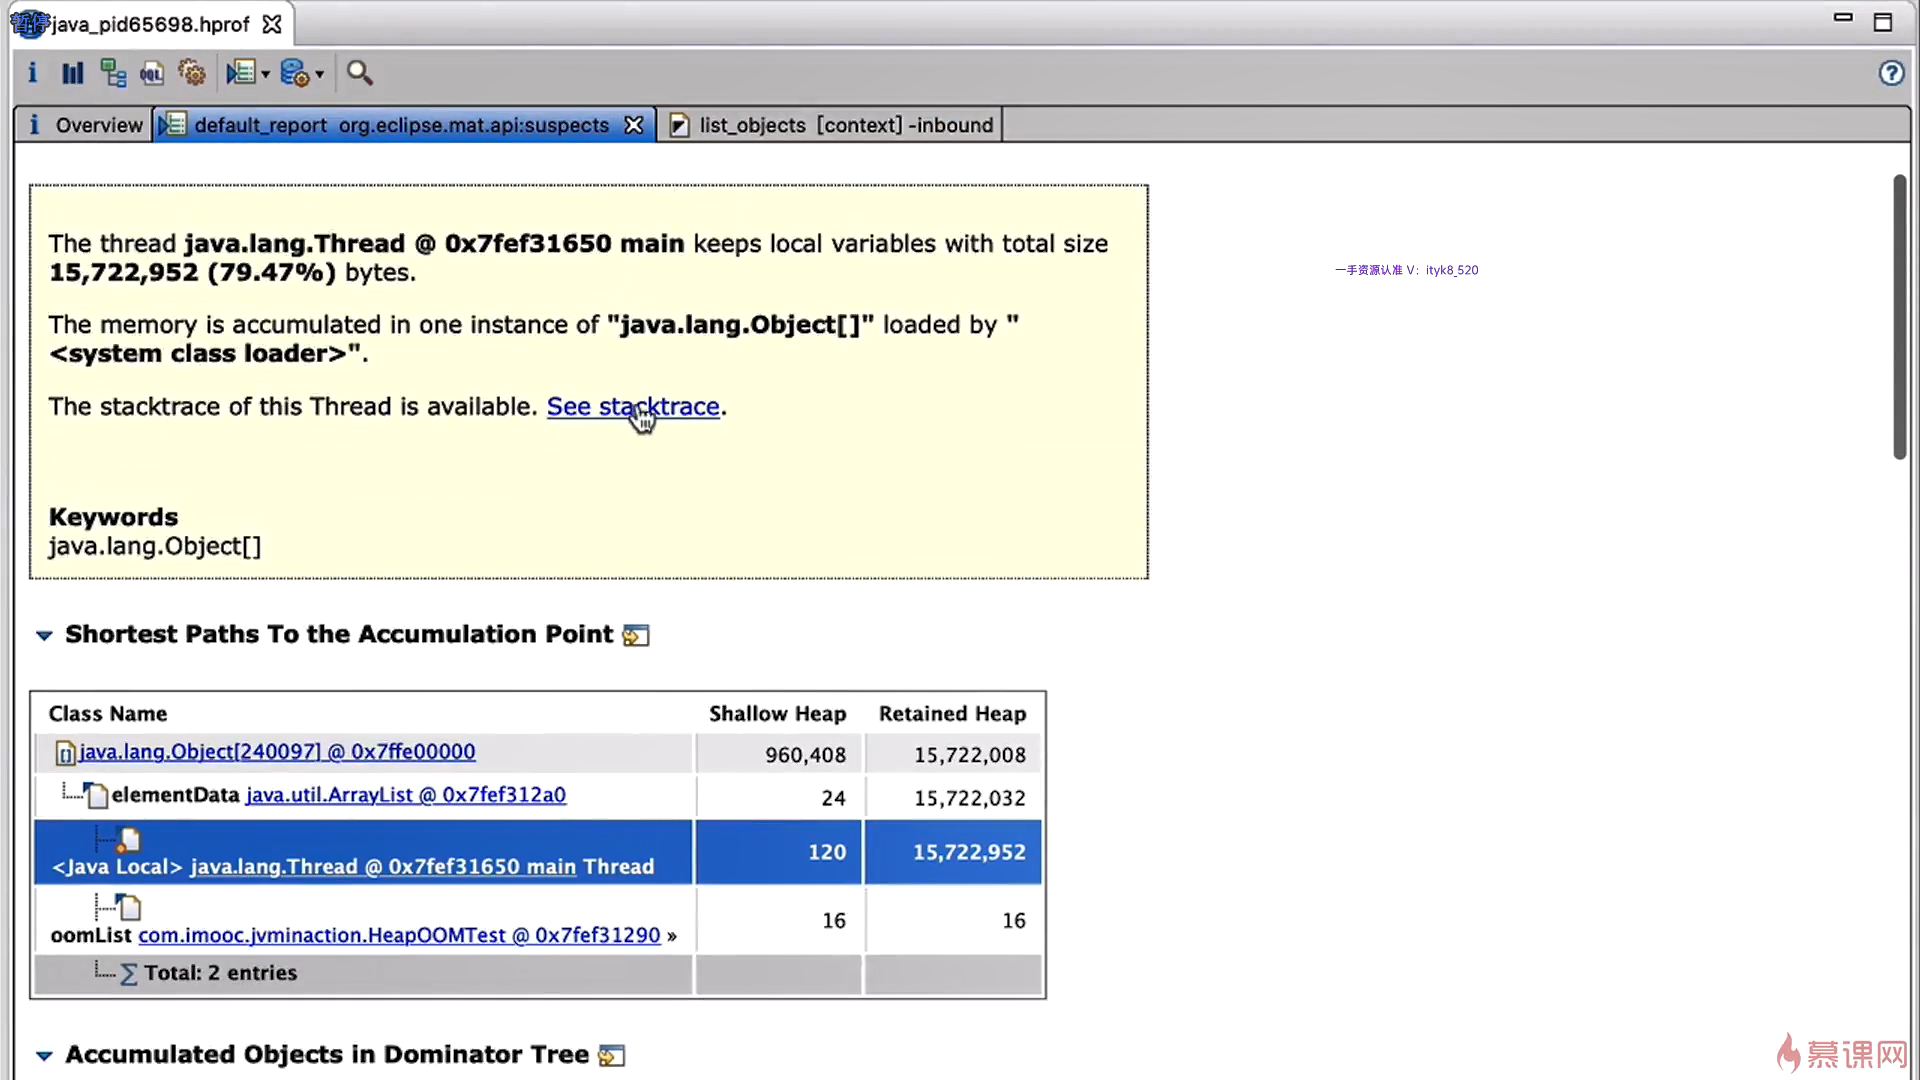
Task: Open the Overview info toolbar icon
Action: click(x=32, y=73)
